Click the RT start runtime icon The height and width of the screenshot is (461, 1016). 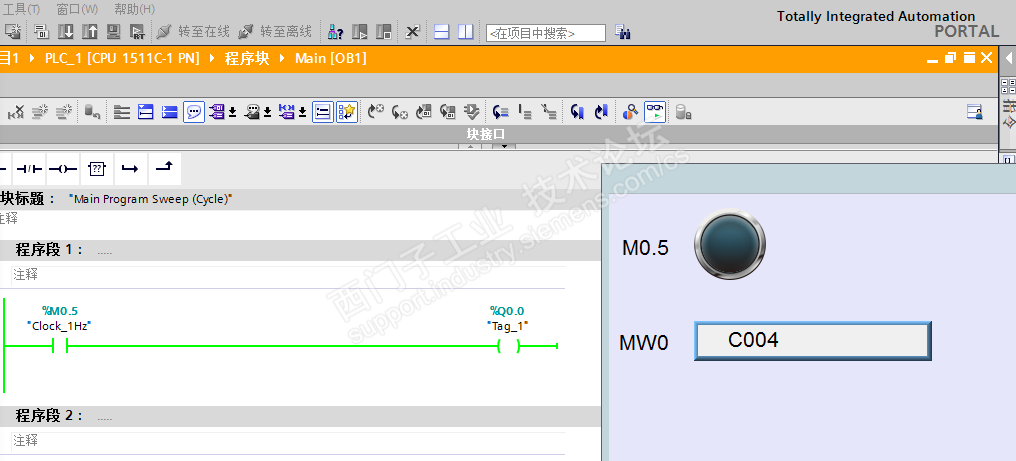(x=137, y=31)
